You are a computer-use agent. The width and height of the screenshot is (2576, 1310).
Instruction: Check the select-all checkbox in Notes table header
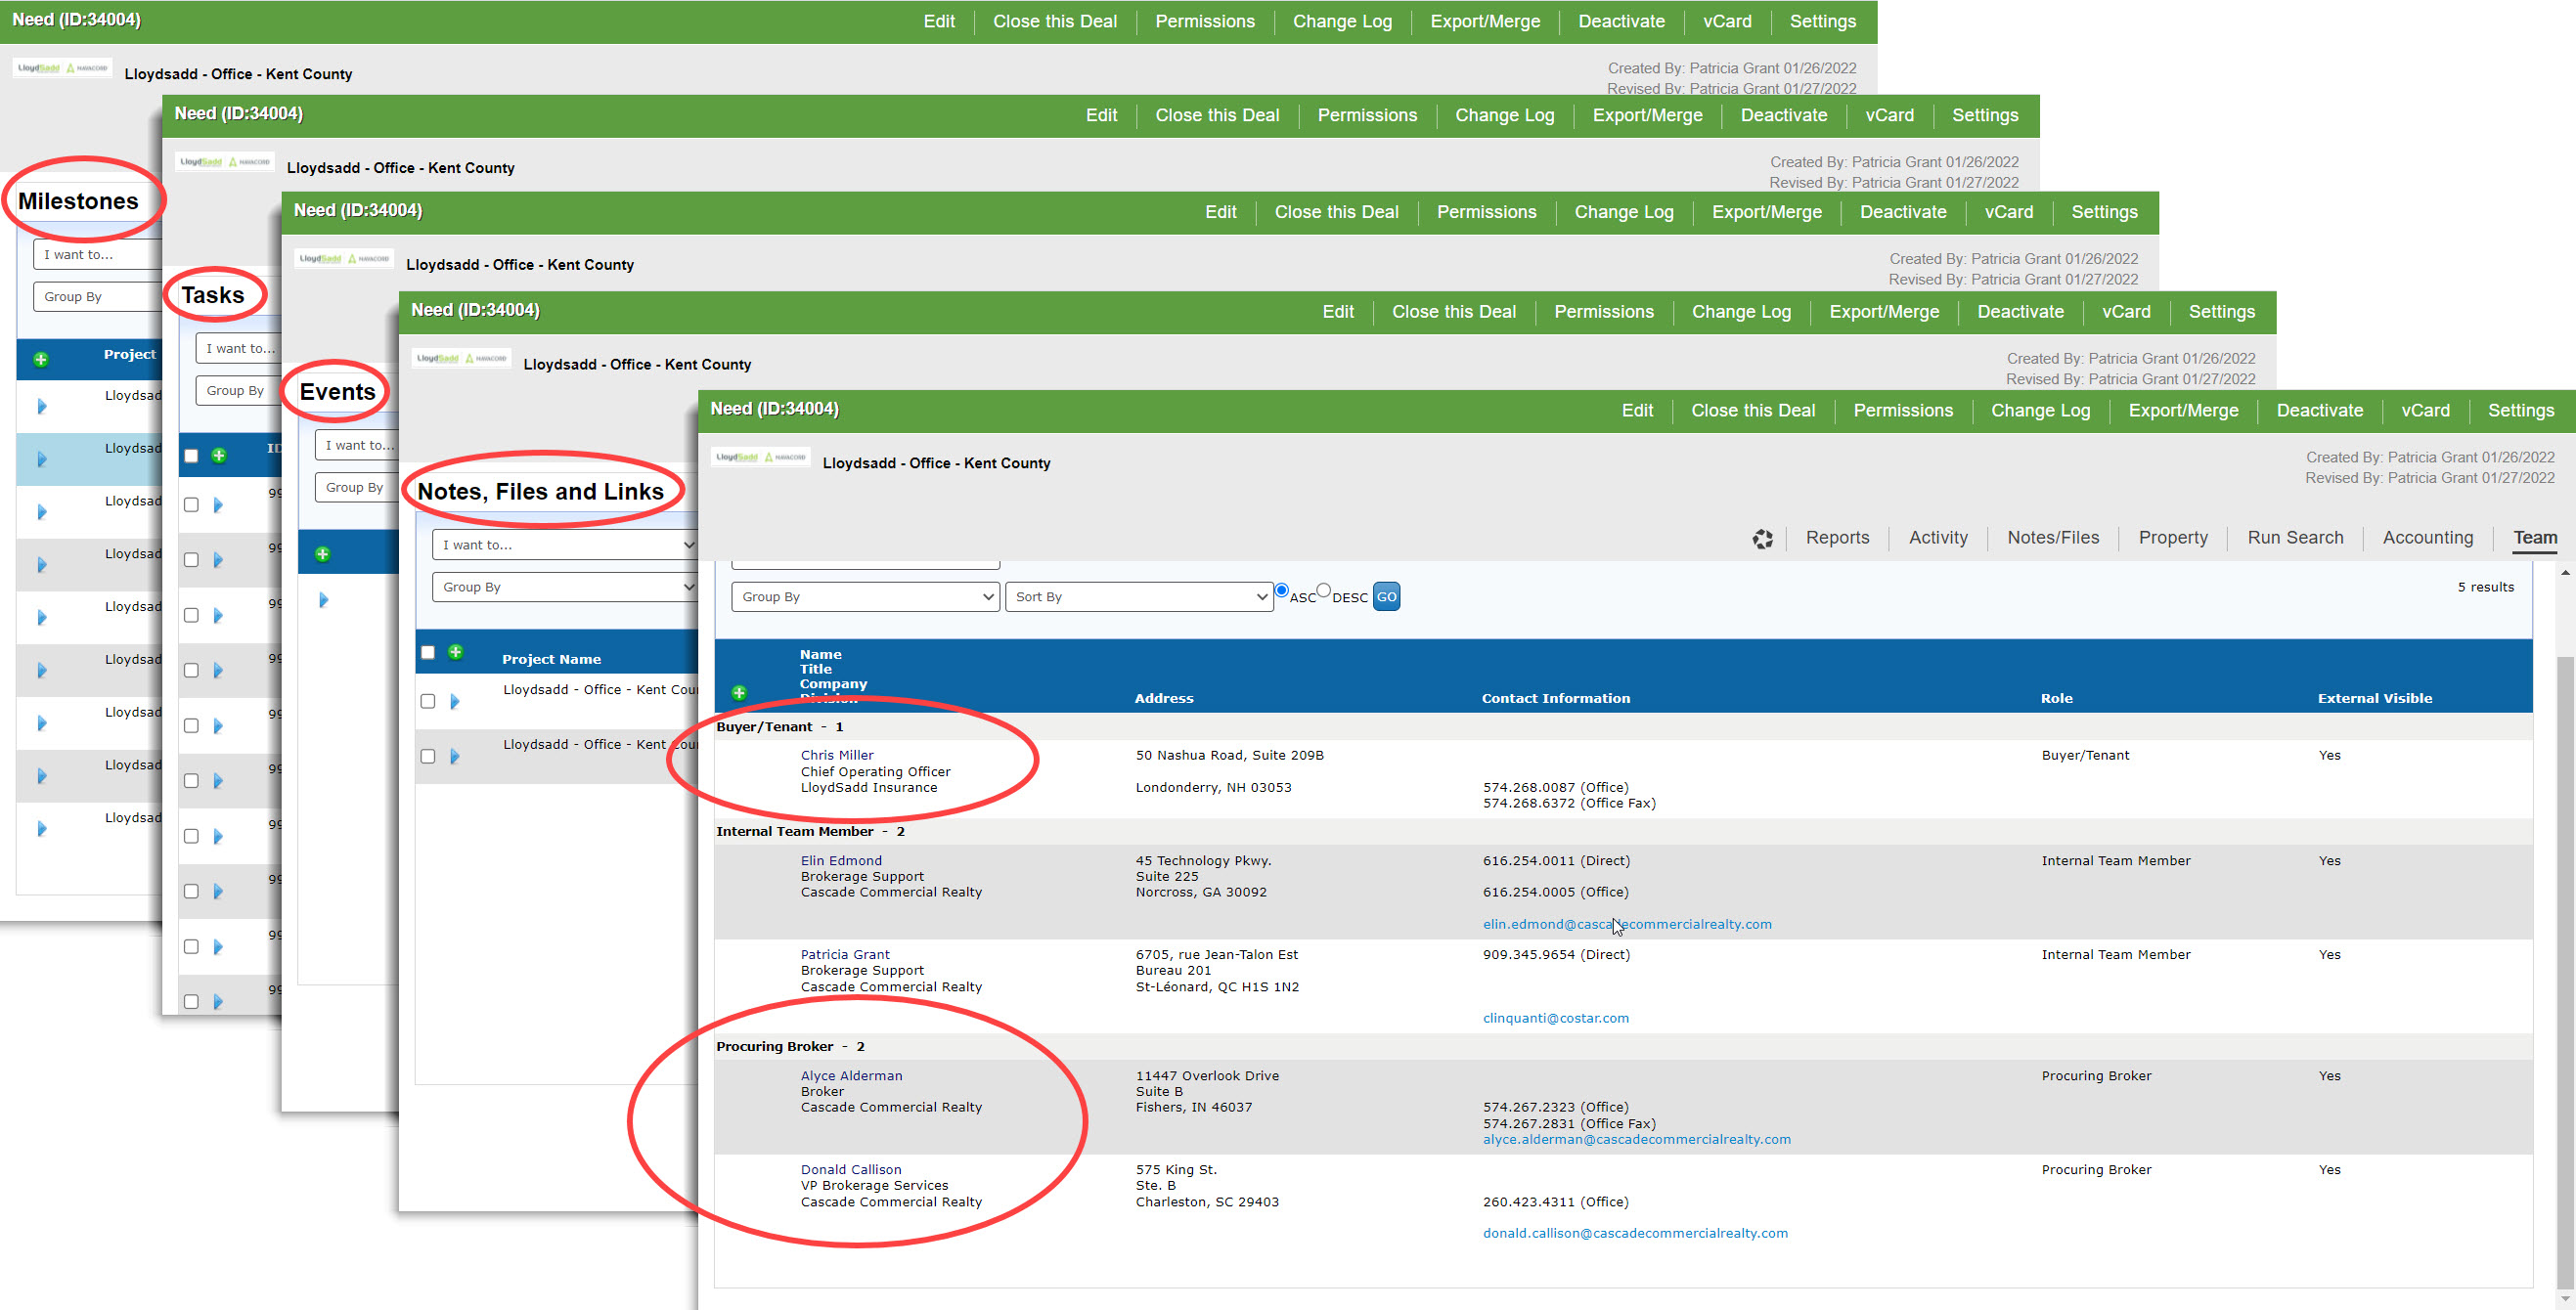(x=428, y=652)
